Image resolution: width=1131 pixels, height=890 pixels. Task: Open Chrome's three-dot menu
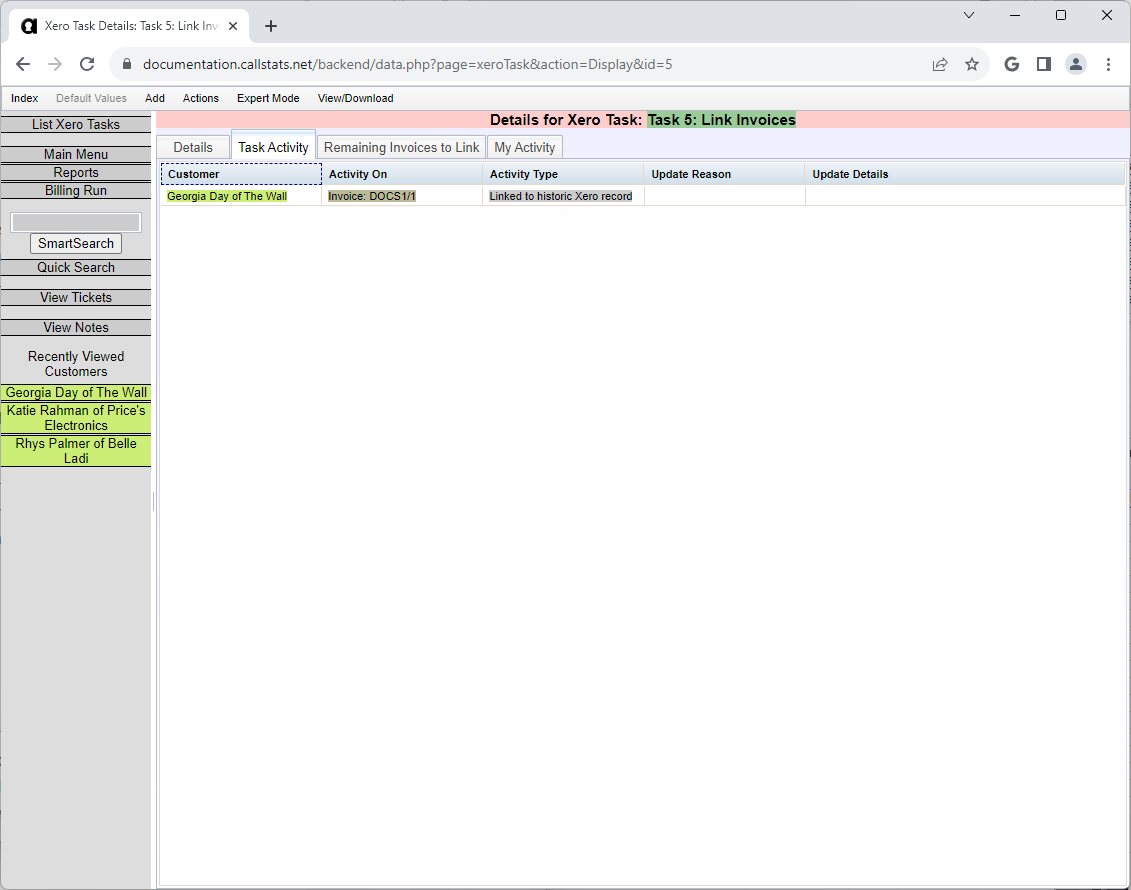point(1108,63)
